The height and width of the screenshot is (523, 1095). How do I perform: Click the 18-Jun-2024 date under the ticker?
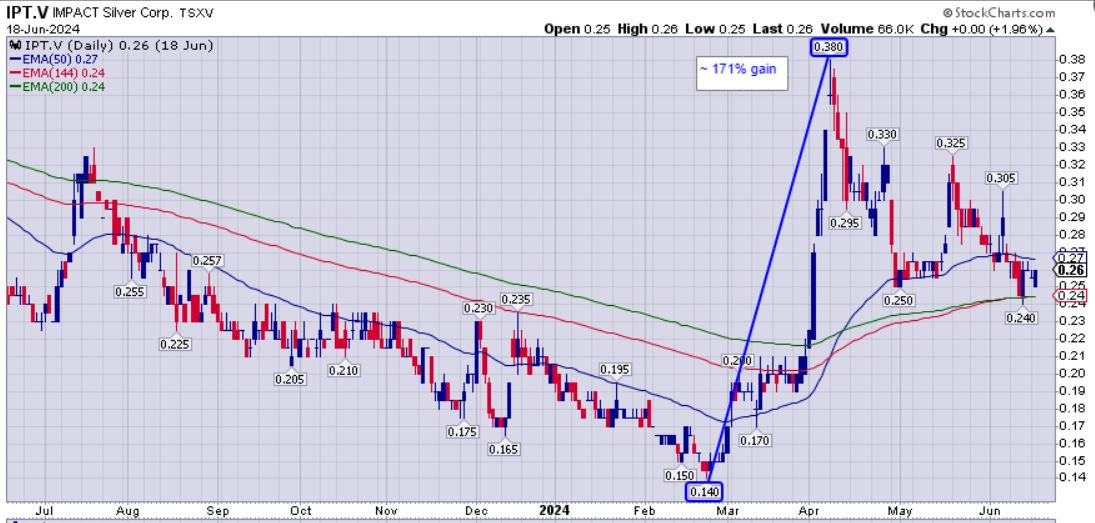click(43, 29)
